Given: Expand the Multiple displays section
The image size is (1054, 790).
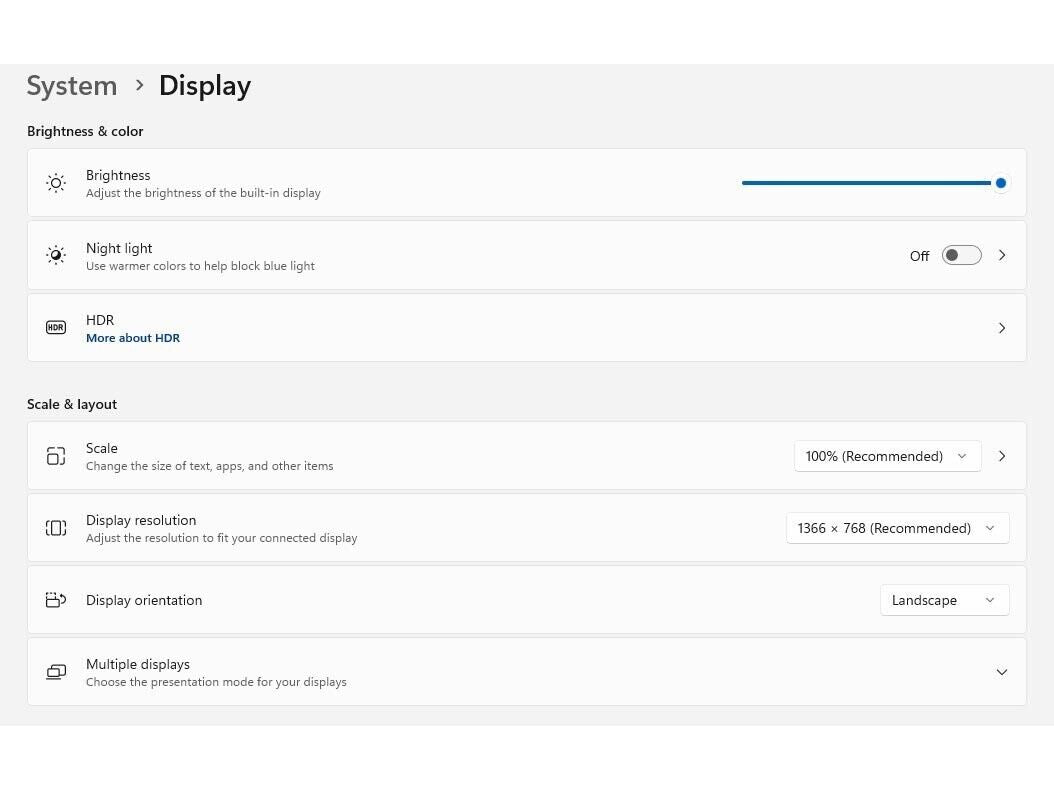Looking at the screenshot, I should pyautogui.click(x=1001, y=672).
